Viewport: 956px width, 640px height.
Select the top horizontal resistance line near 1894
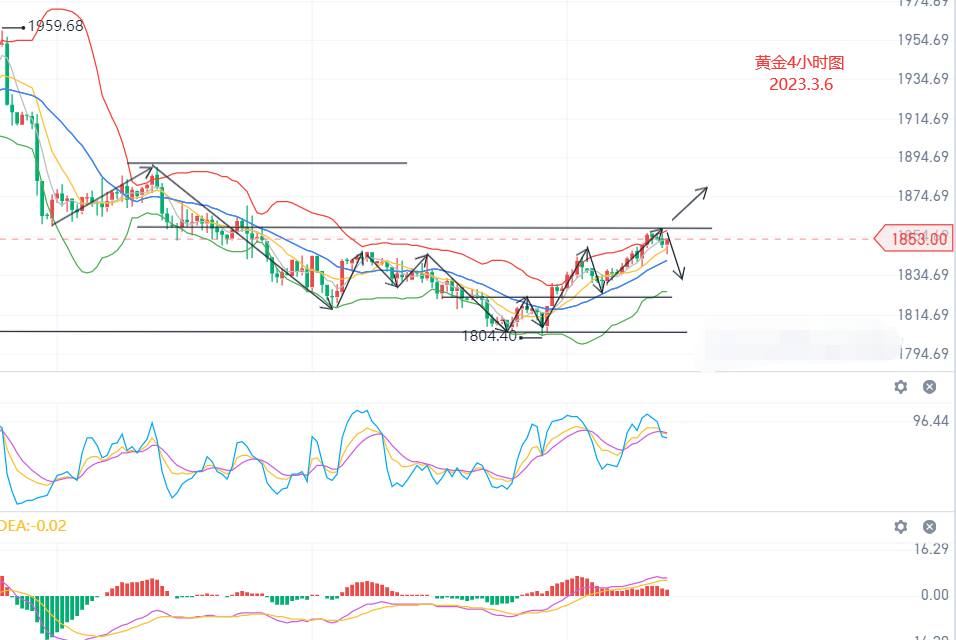click(300, 163)
